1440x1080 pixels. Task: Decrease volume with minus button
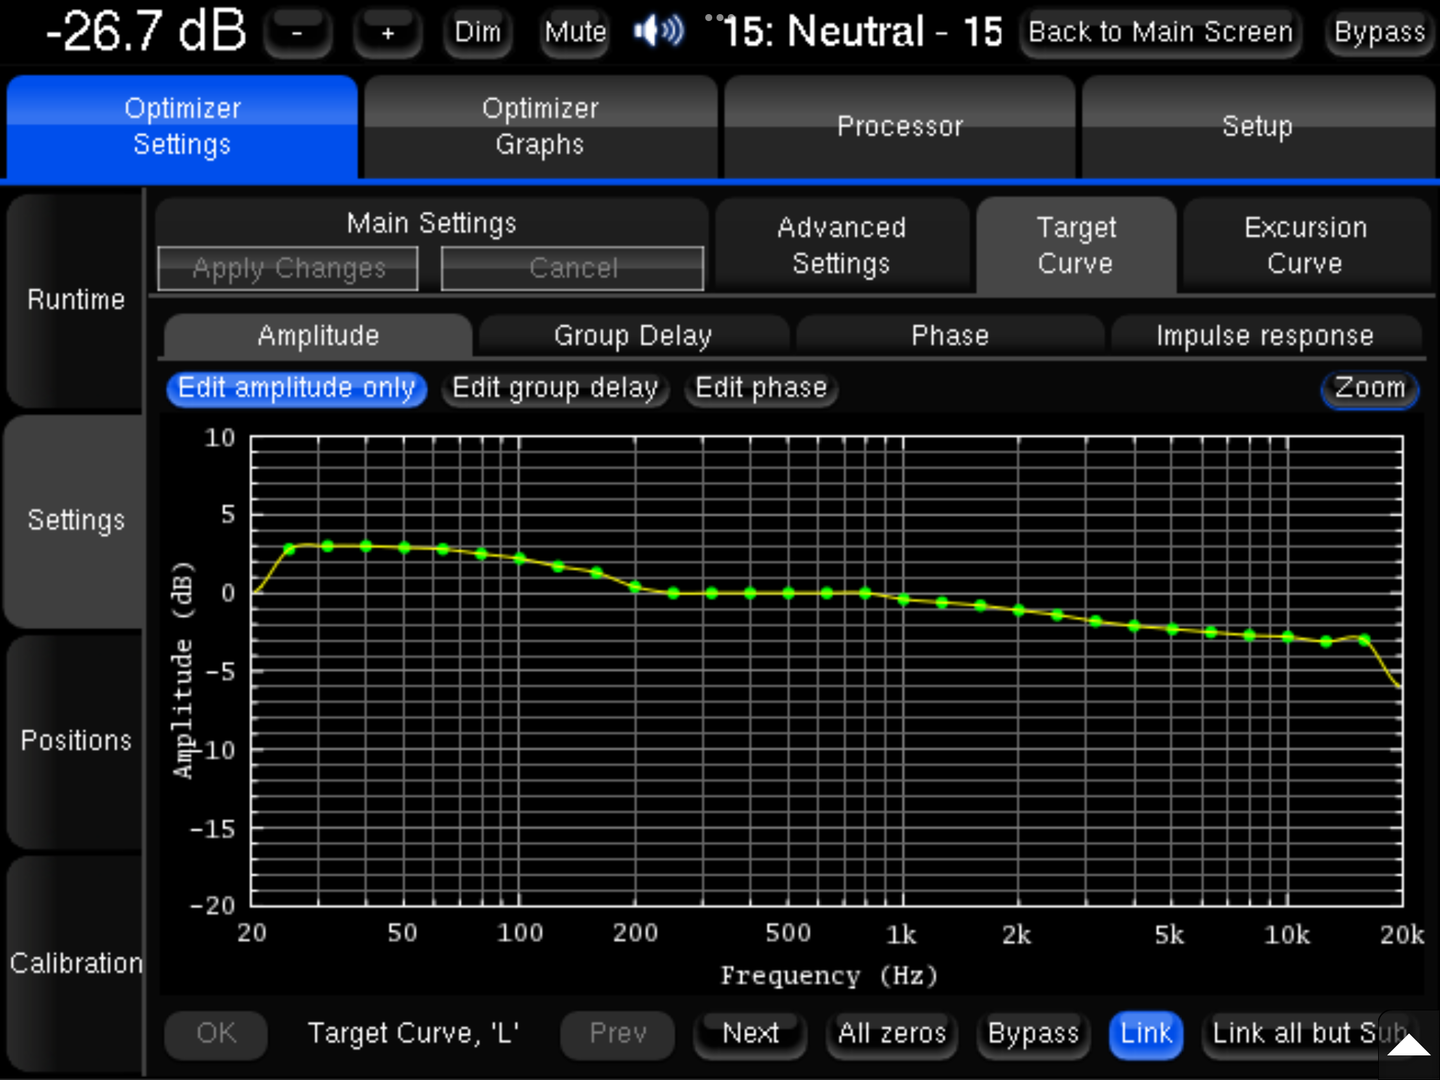click(x=297, y=33)
